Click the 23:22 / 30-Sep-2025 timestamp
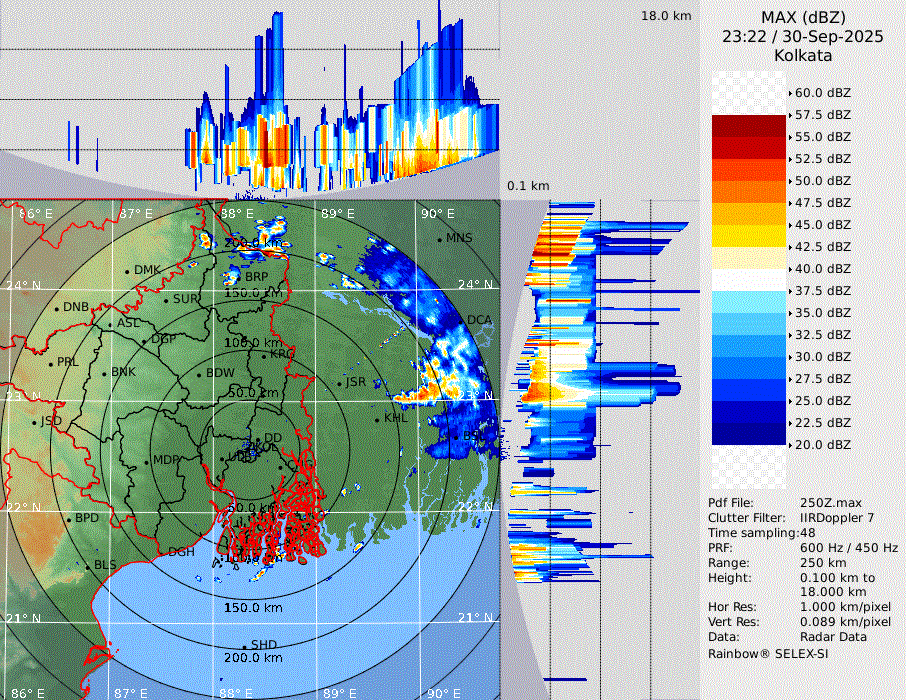Screen dimensions: 906x700 point(803,36)
